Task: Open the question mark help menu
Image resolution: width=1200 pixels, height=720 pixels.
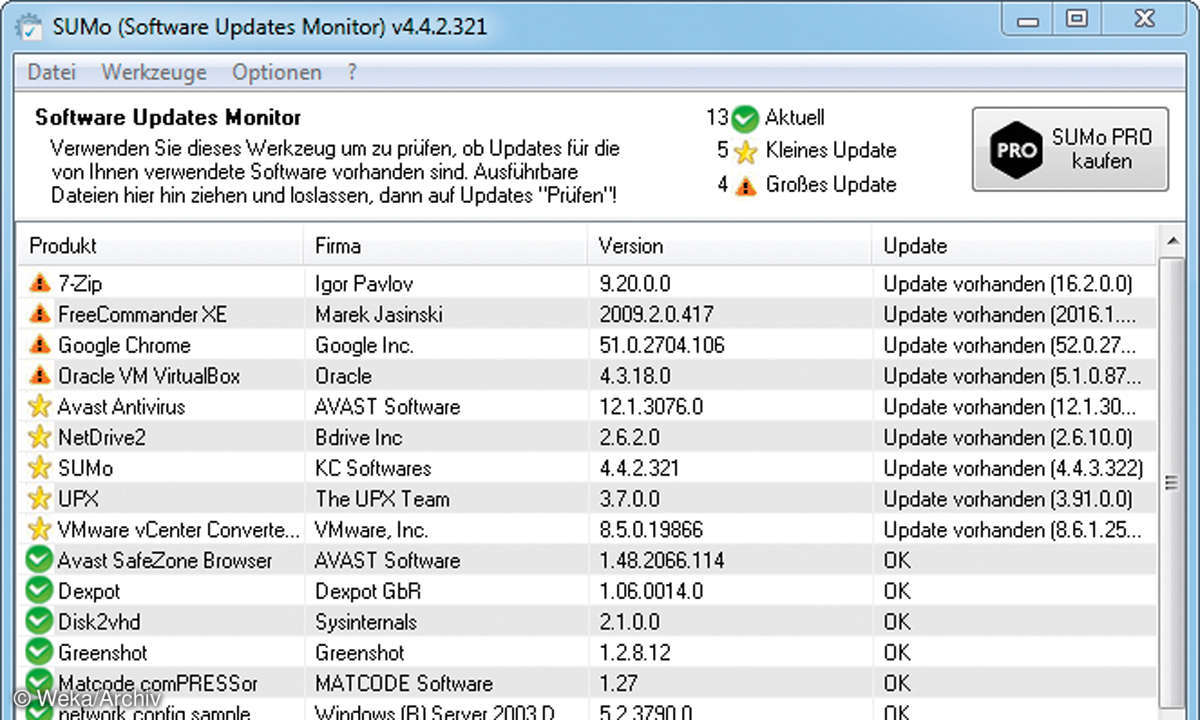Action: pos(352,72)
